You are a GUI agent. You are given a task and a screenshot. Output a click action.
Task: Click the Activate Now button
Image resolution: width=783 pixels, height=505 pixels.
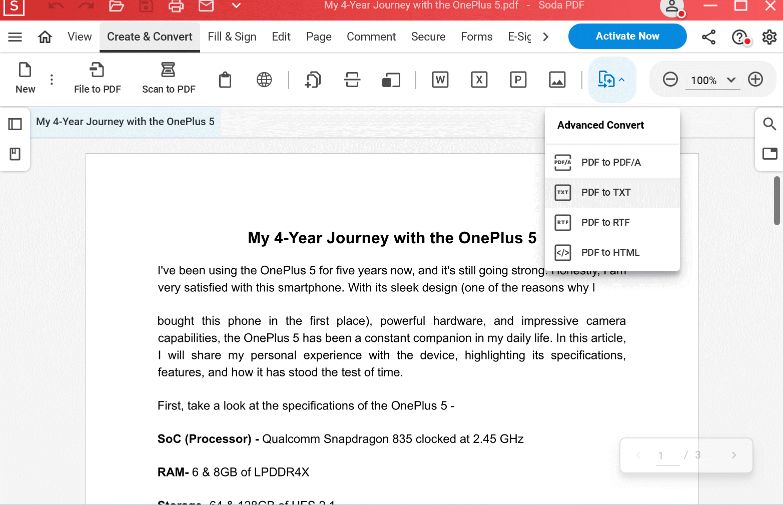pos(627,36)
